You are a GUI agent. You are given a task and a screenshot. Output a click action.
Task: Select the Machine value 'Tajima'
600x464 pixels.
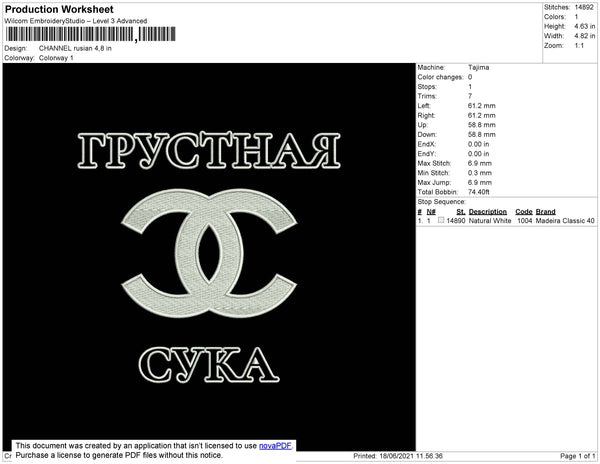click(478, 67)
